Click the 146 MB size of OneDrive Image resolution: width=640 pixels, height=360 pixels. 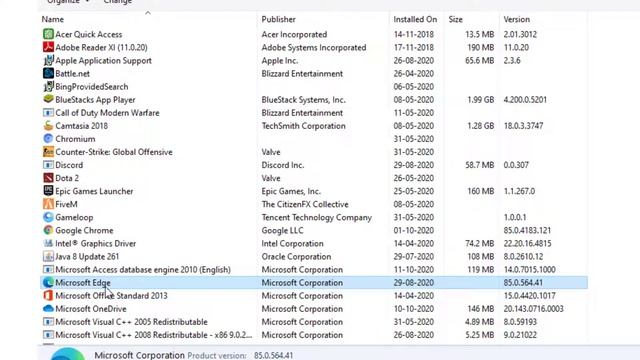[x=480, y=309]
